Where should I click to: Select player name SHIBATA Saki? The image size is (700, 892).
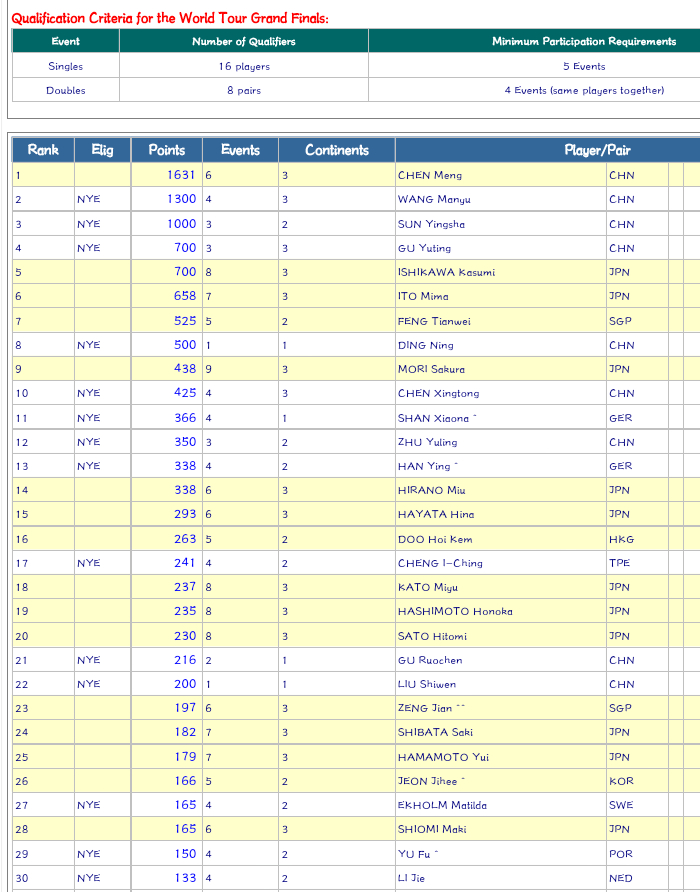[435, 732]
